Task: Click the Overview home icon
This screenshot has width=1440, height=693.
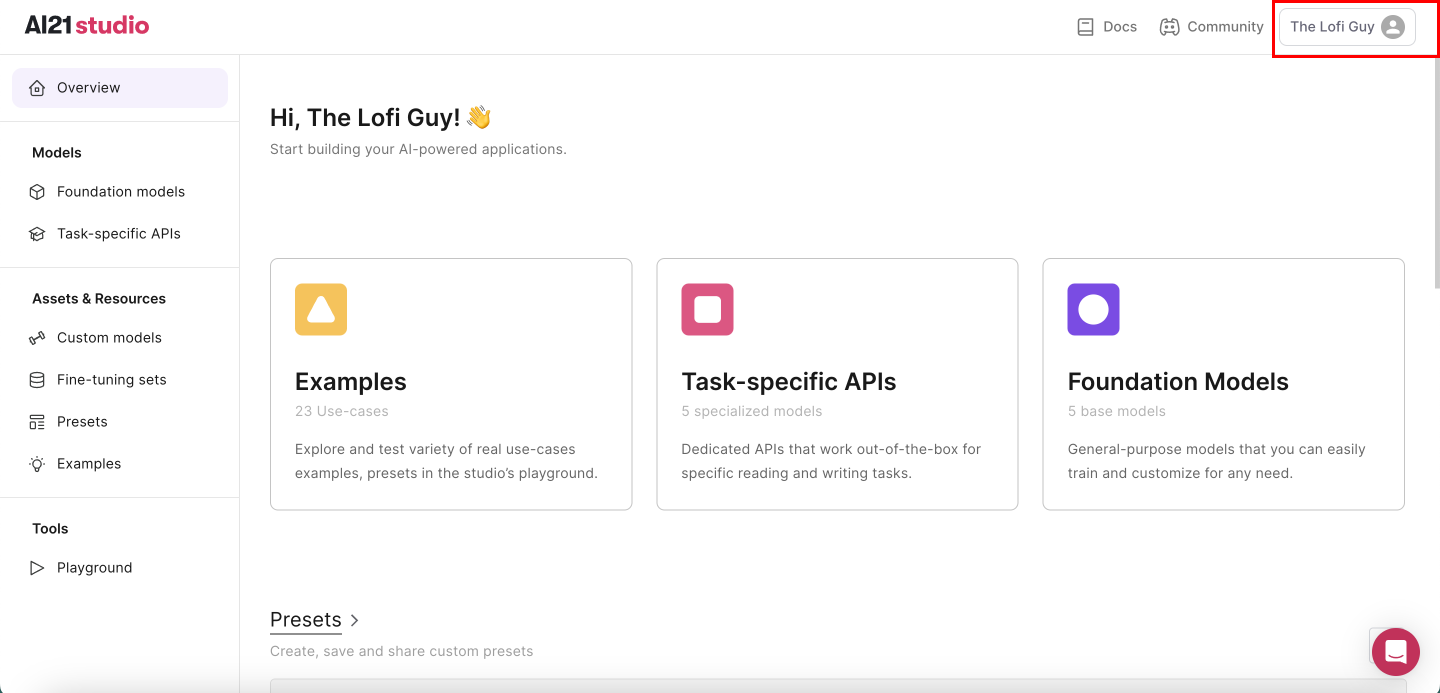Action: click(x=37, y=88)
